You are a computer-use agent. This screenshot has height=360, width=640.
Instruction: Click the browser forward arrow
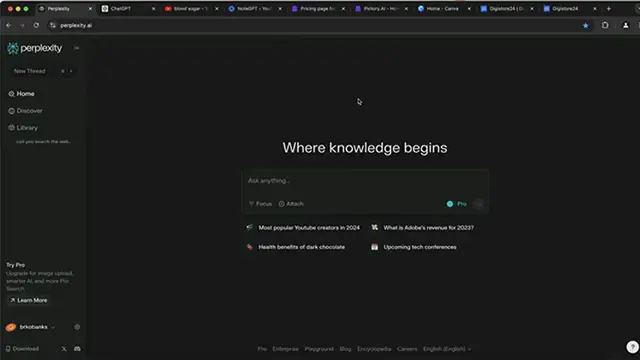(x=22, y=25)
